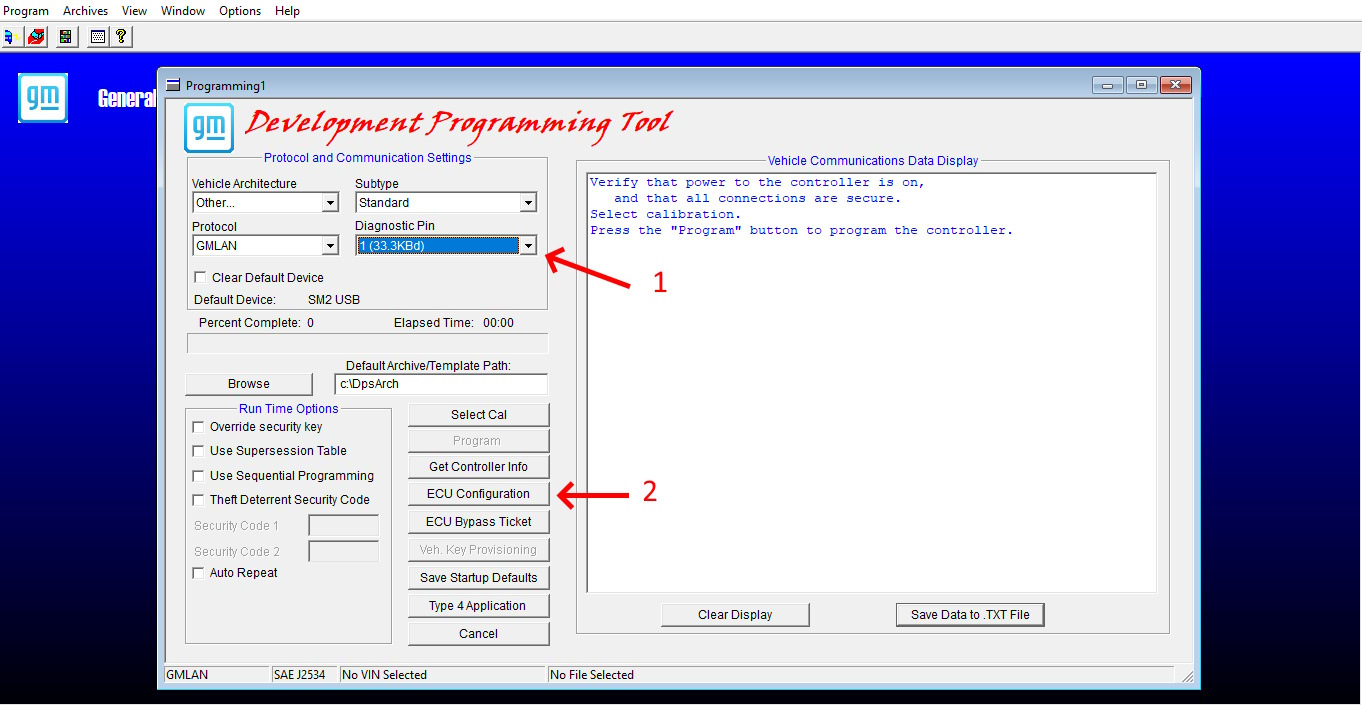
Task: Click the Browse button
Action: coord(249,384)
